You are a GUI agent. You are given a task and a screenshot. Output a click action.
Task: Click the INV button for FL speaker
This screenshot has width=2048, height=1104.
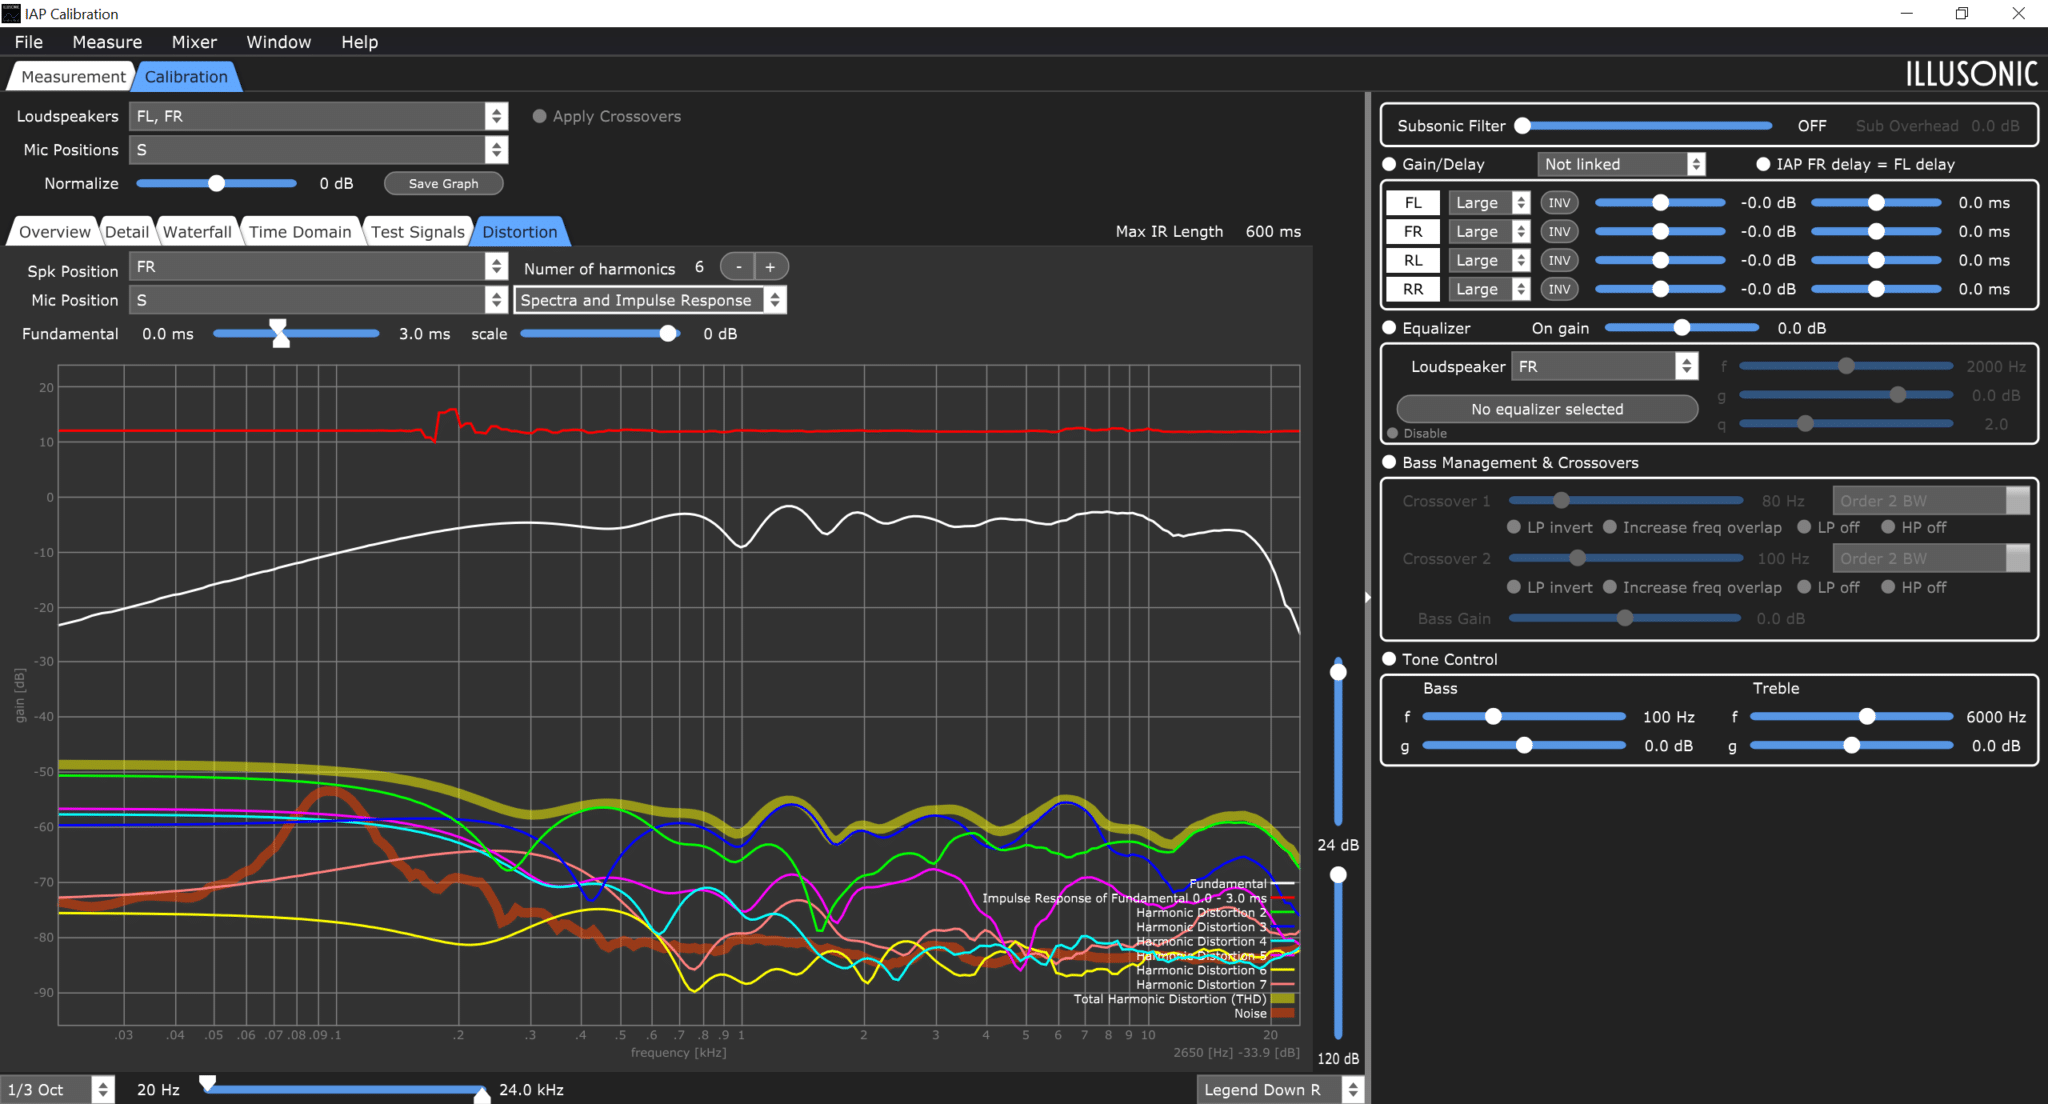(1559, 203)
